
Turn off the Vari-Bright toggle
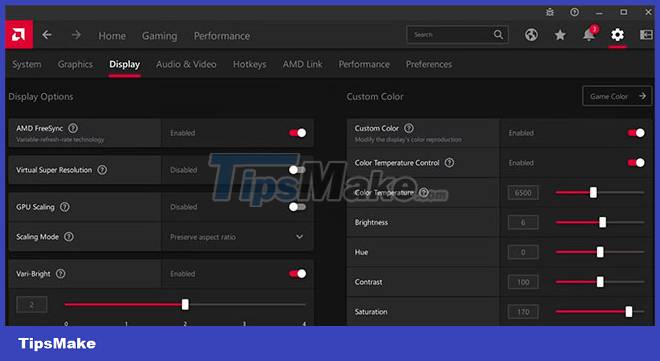click(x=298, y=273)
